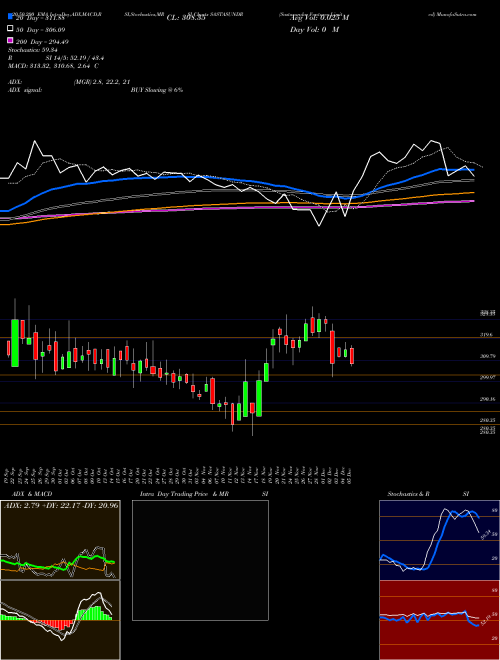Click the magenta 200 Day legend swatch

pos(10,41)
